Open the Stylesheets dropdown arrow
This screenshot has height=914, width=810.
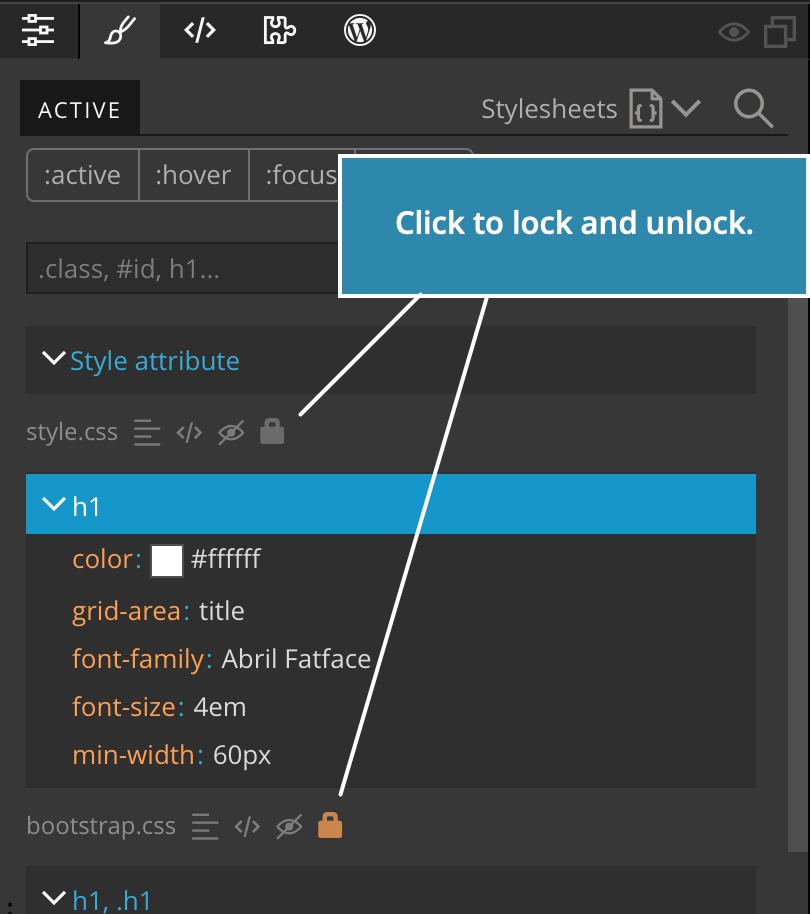[x=686, y=108]
